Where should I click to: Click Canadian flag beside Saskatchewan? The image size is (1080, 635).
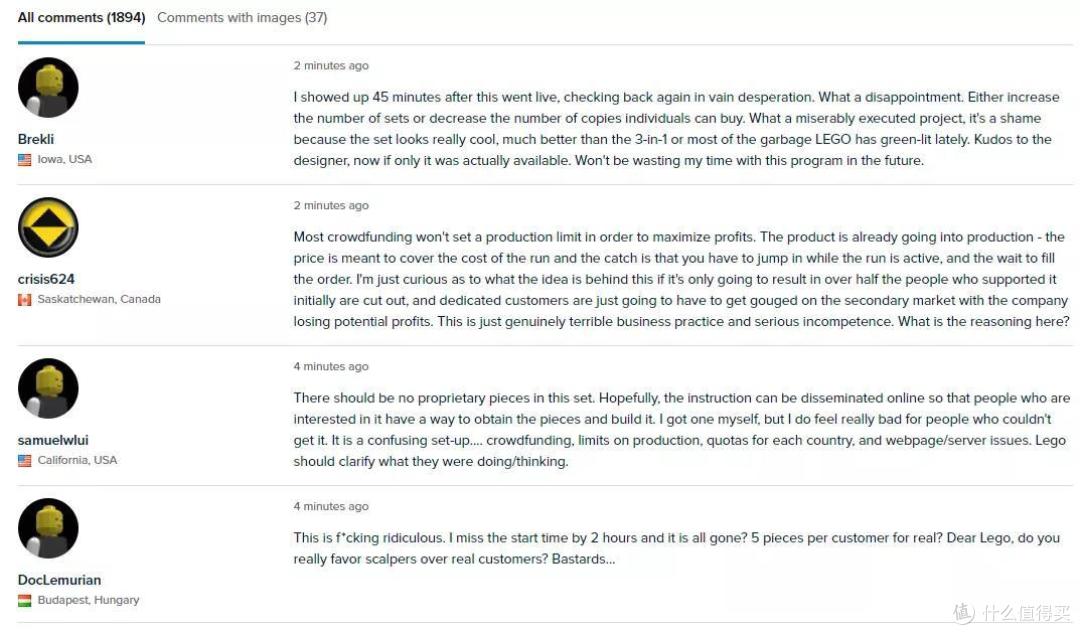click(25, 300)
